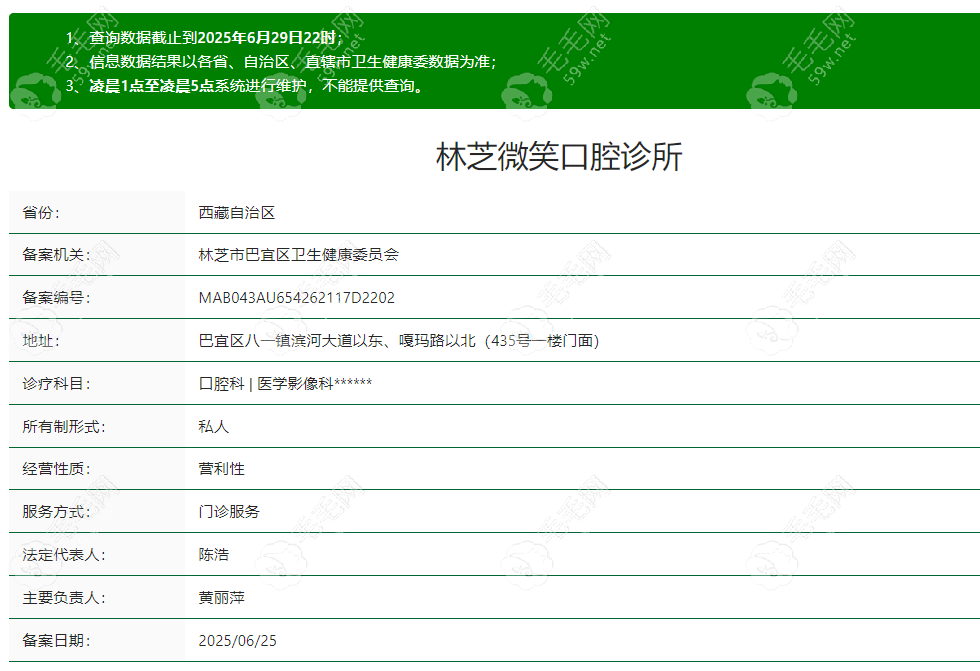
Task: Click the 法定代表人 field label
Action: 64,554
